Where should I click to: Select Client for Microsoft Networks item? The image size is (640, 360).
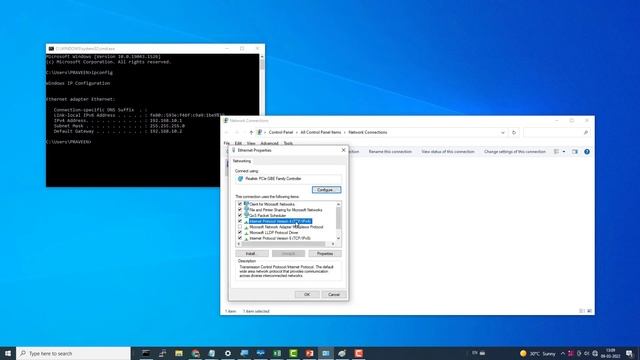(x=272, y=204)
